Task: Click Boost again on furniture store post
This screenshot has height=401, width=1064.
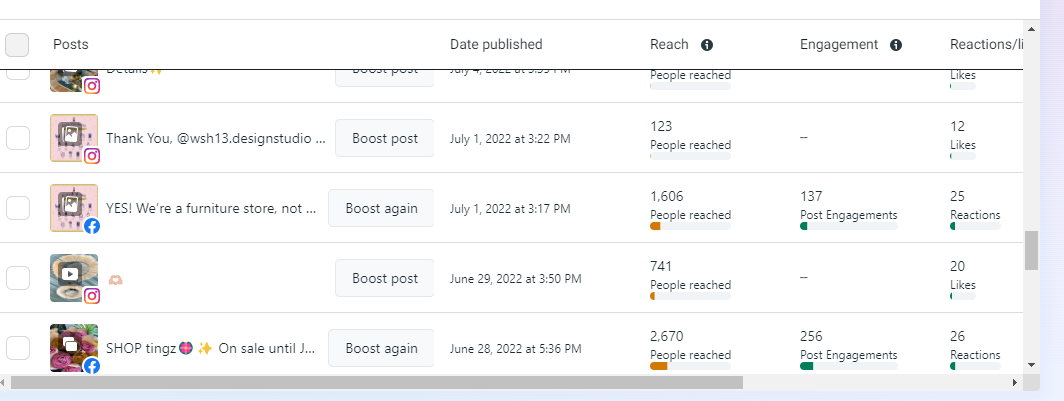Action: point(381,208)
